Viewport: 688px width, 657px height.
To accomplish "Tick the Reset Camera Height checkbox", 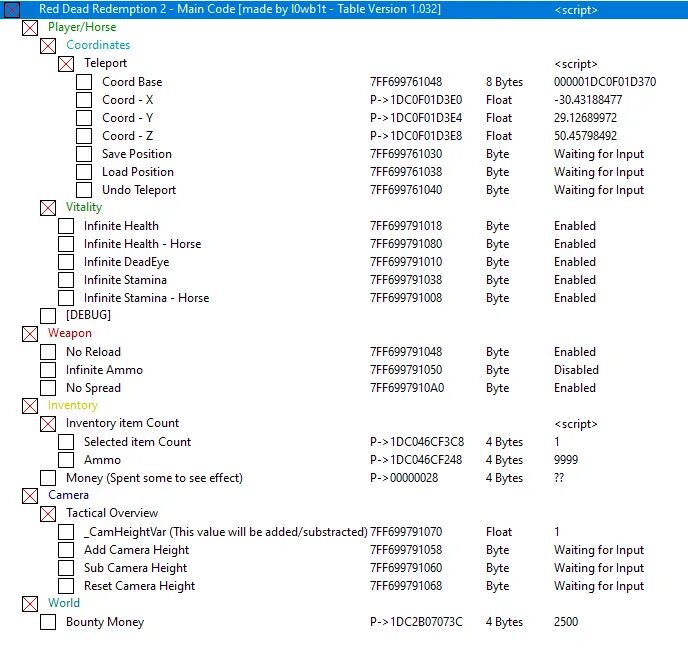I will (66, 586).
